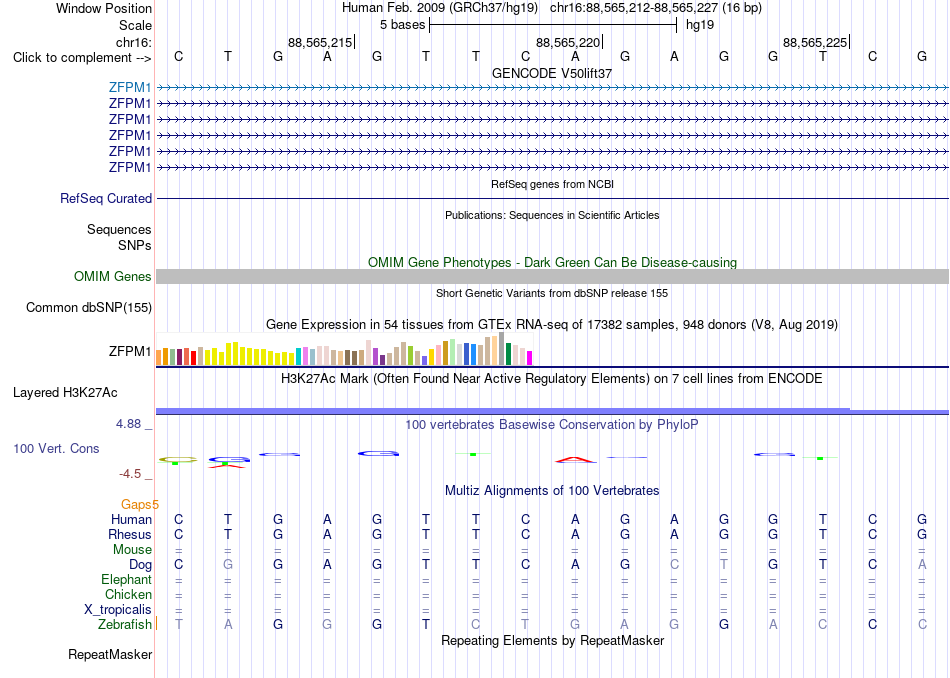The image size is (950, 678).
Task: Click the -4.5 PhyloP lower axis value
Action: coord(130,474)
